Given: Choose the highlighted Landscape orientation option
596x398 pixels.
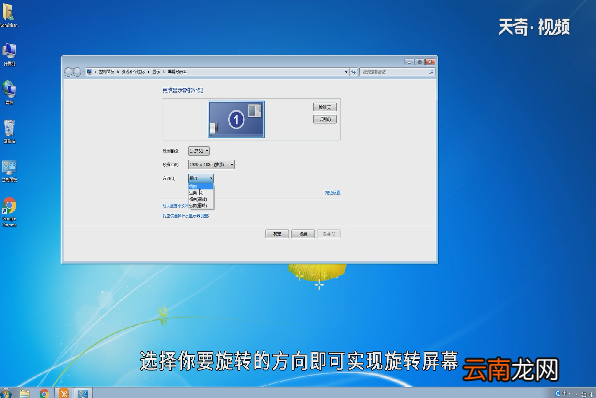Looking at the screenshot, I should pyautogui.click(x=201, y=186).
